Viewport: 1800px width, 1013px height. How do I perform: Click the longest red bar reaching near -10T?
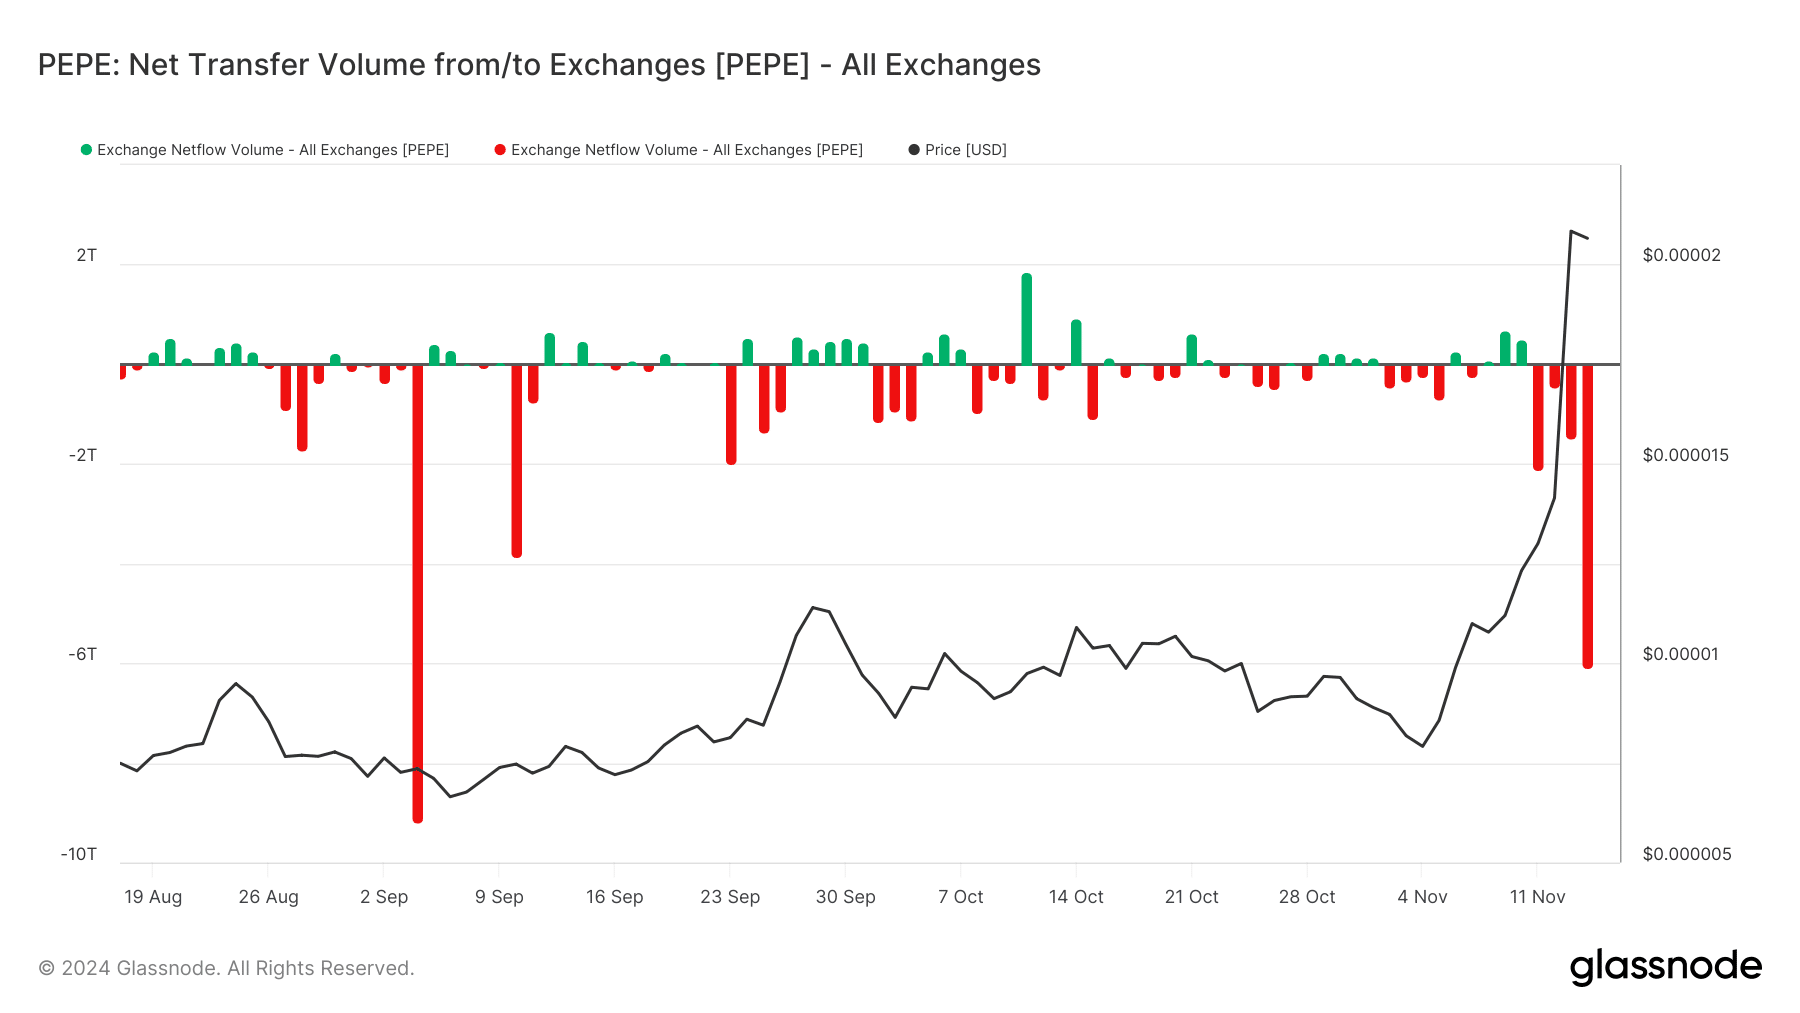tap(418, 600)
